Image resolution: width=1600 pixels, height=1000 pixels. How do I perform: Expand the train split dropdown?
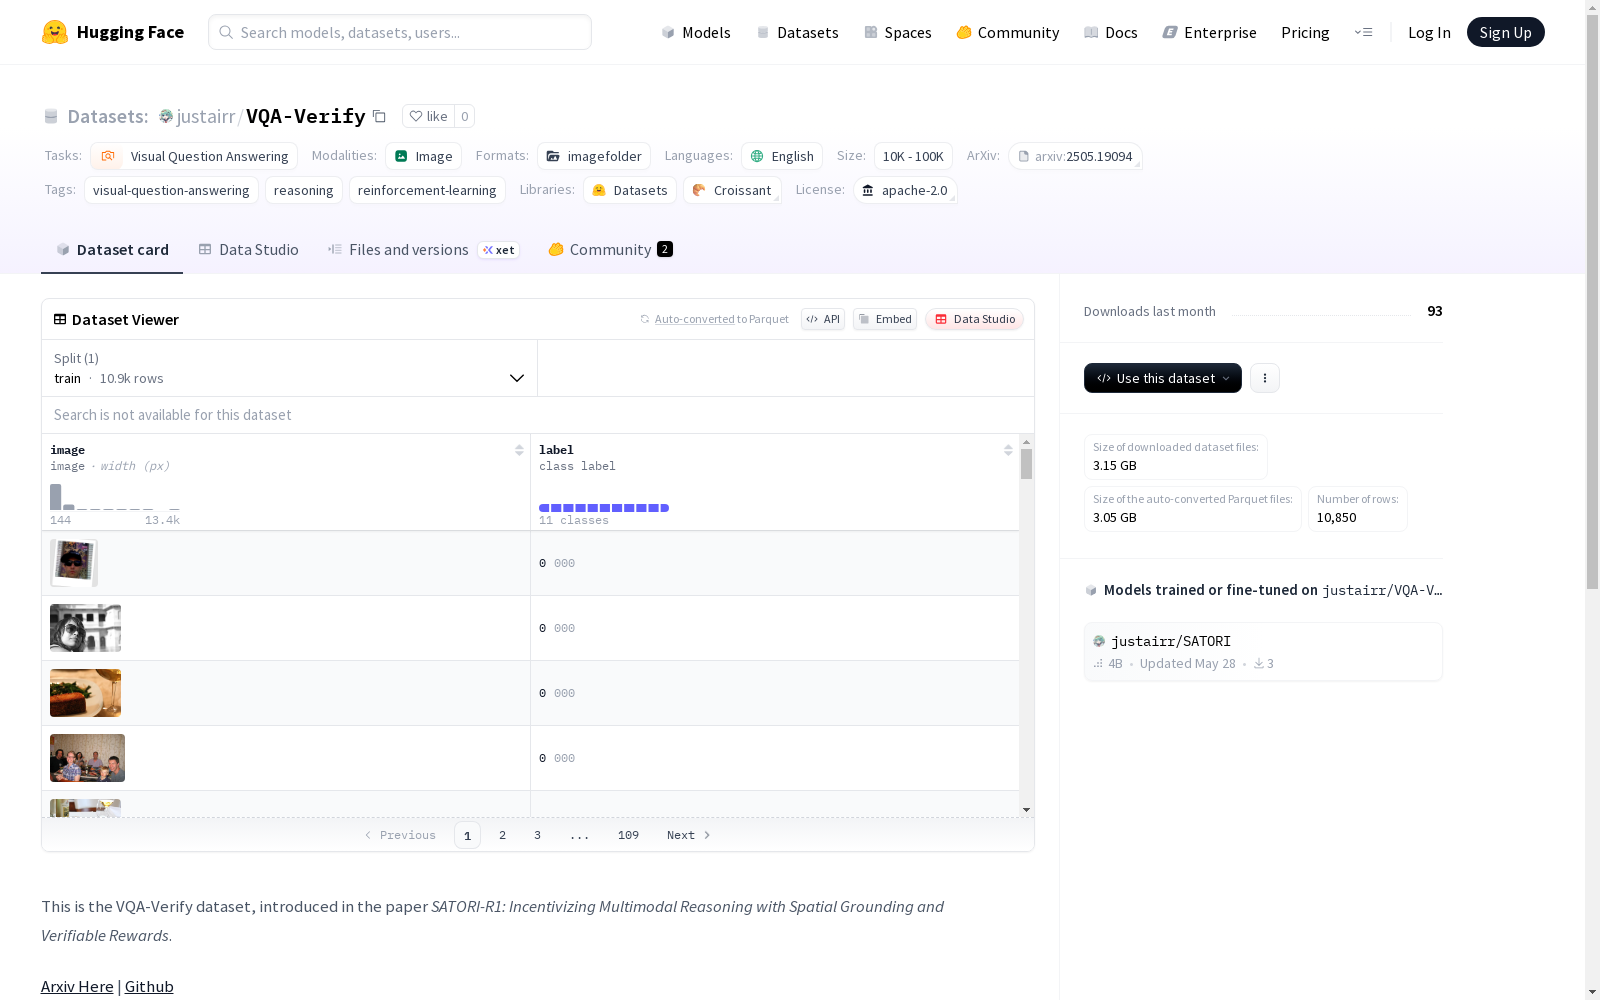289,368
